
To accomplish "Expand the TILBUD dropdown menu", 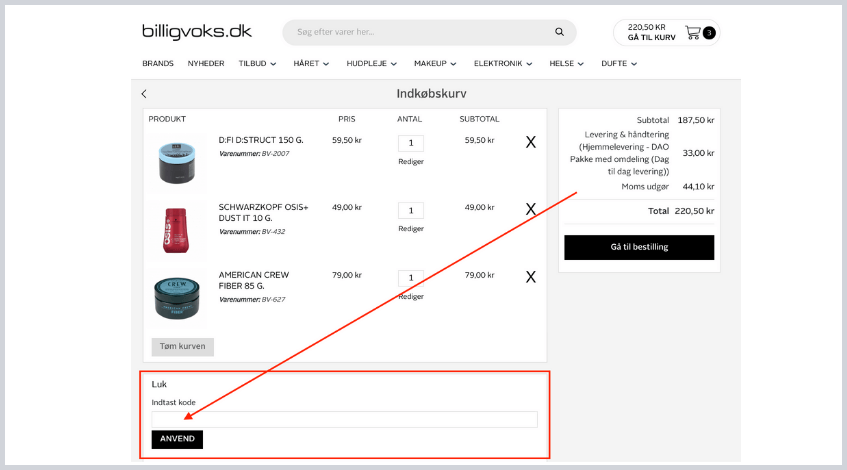I will tap(257, 63).
